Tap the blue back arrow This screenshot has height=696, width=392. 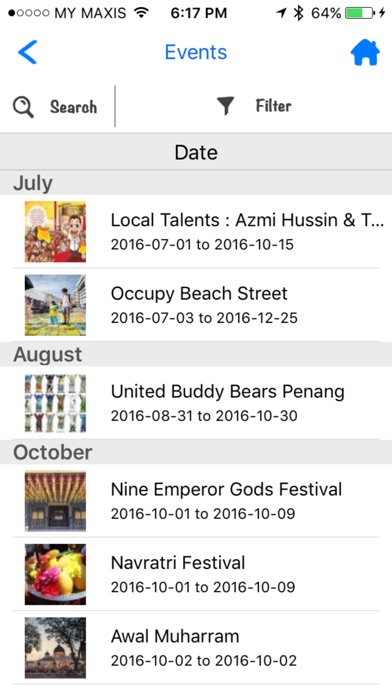(x=28, y=52)
